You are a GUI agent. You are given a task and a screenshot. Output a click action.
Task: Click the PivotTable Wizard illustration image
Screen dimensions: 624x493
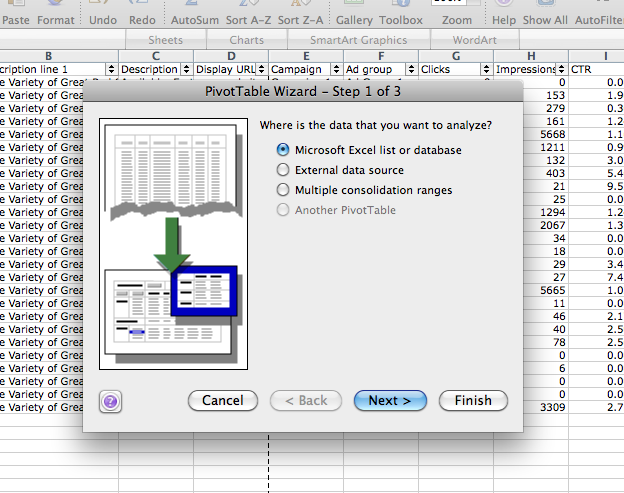[x=174, y=244]
